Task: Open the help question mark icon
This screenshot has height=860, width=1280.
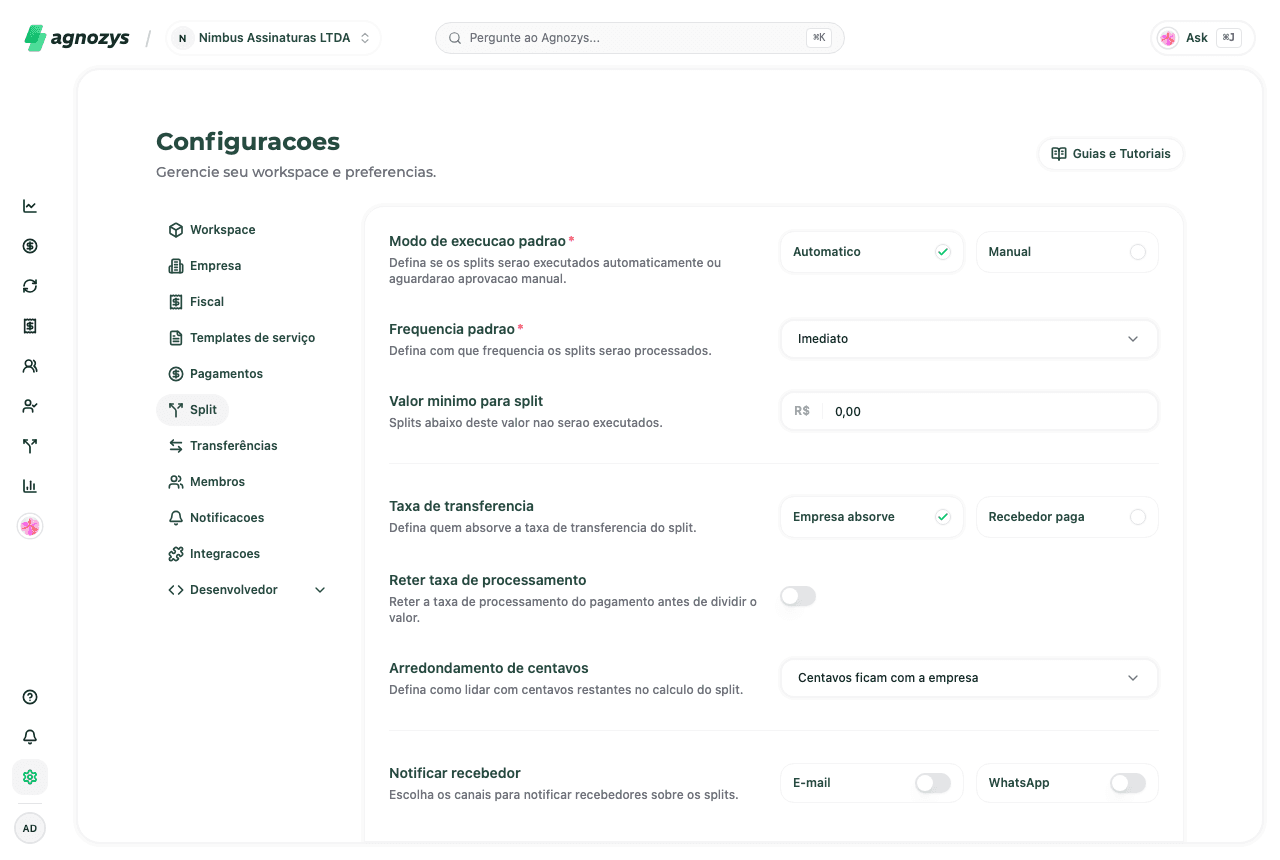Action: coord(30,697)
